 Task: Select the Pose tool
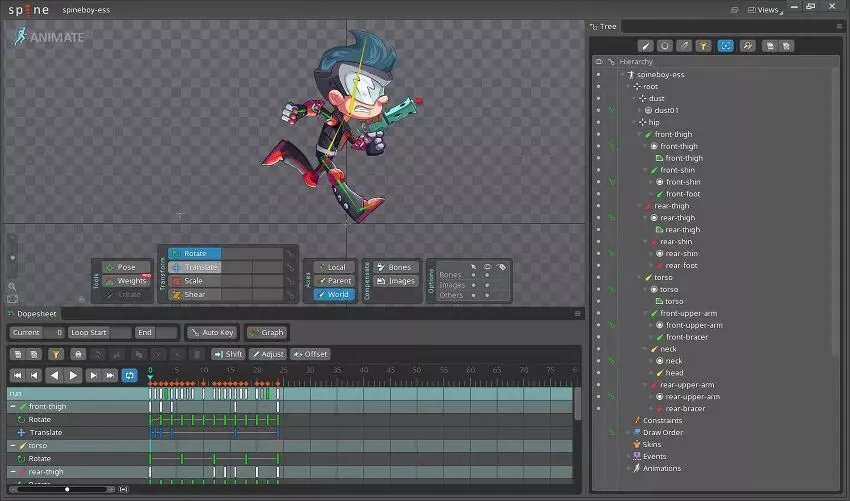(x=126, y=267)
